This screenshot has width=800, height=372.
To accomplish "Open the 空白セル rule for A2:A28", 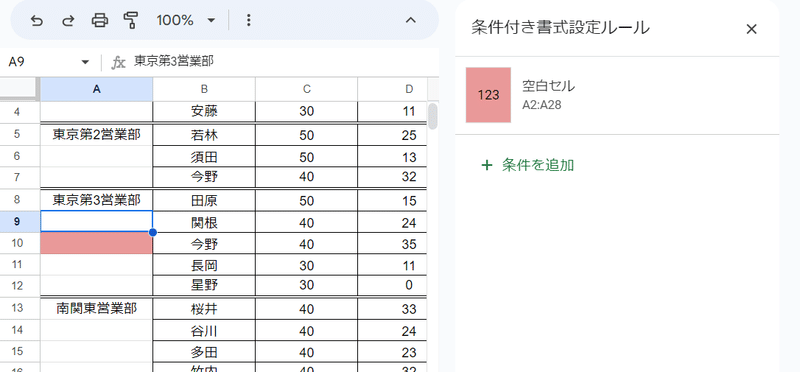I will pyautogui.click(x=617, y=95).
